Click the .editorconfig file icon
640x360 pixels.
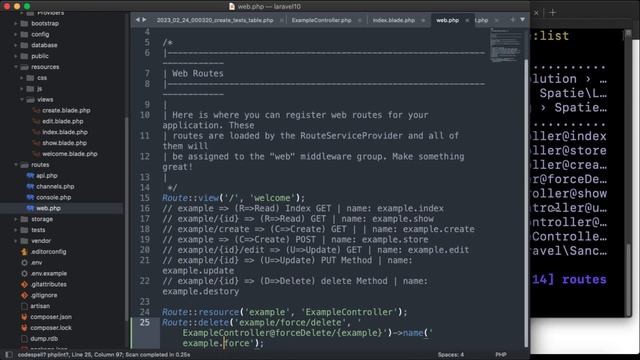[24, 252]
